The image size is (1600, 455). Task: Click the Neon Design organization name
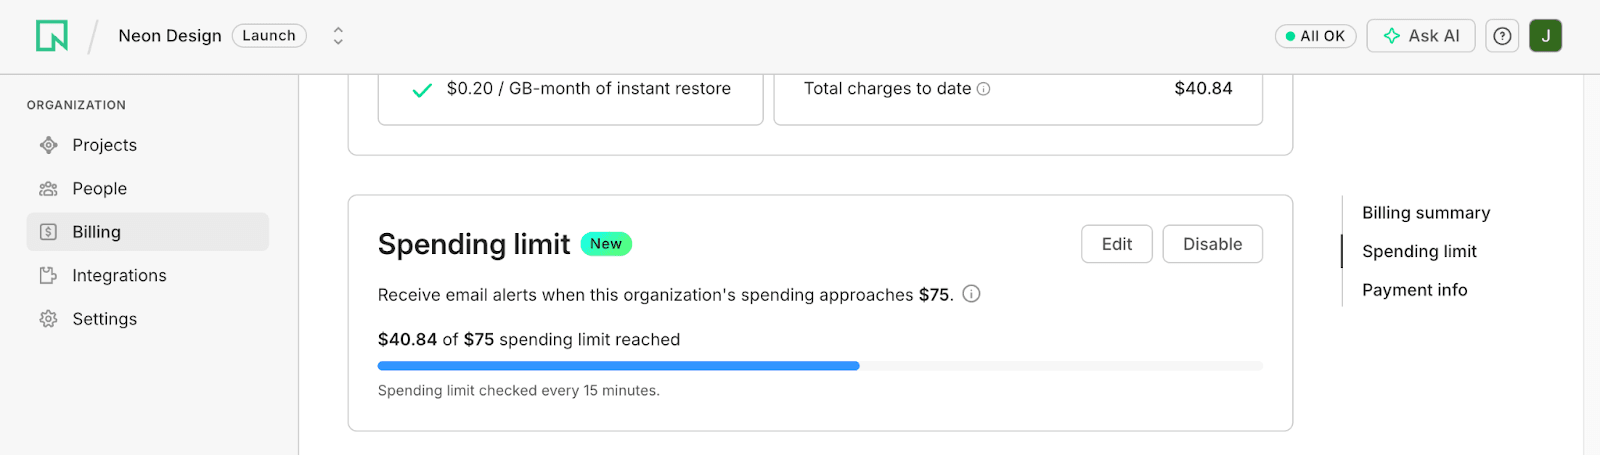(170, 36)
